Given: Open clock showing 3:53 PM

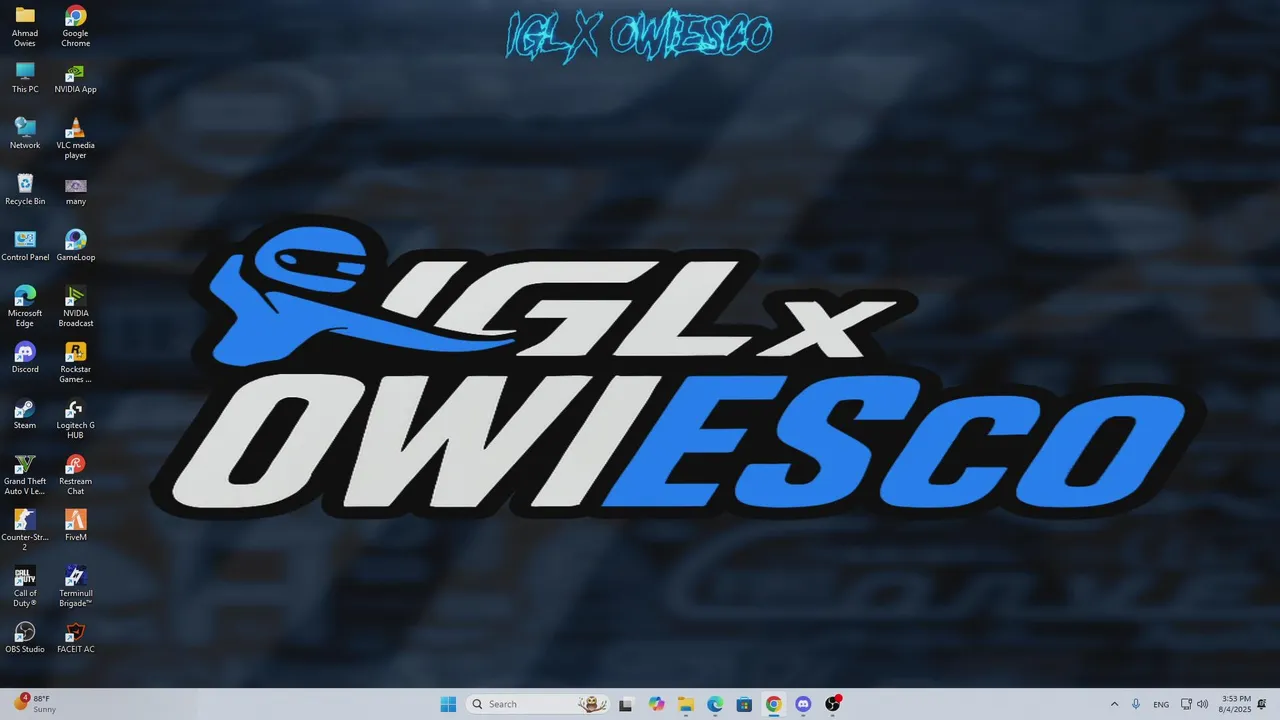Looking at the screenshot, I should 1235,704.
